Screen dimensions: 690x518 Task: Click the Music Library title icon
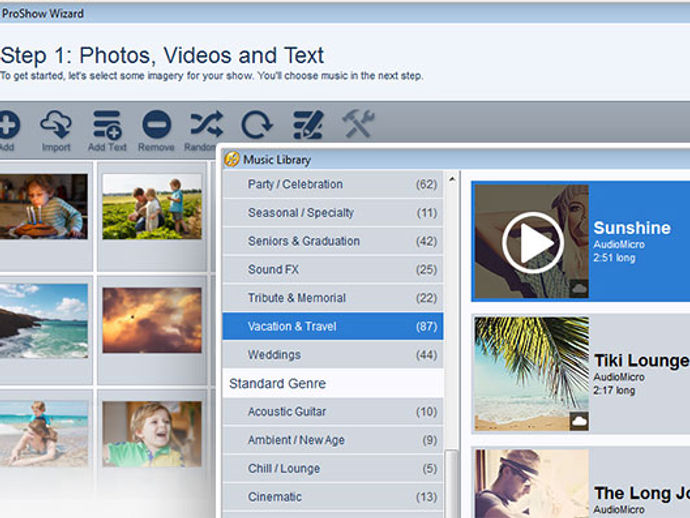(232, 159)
